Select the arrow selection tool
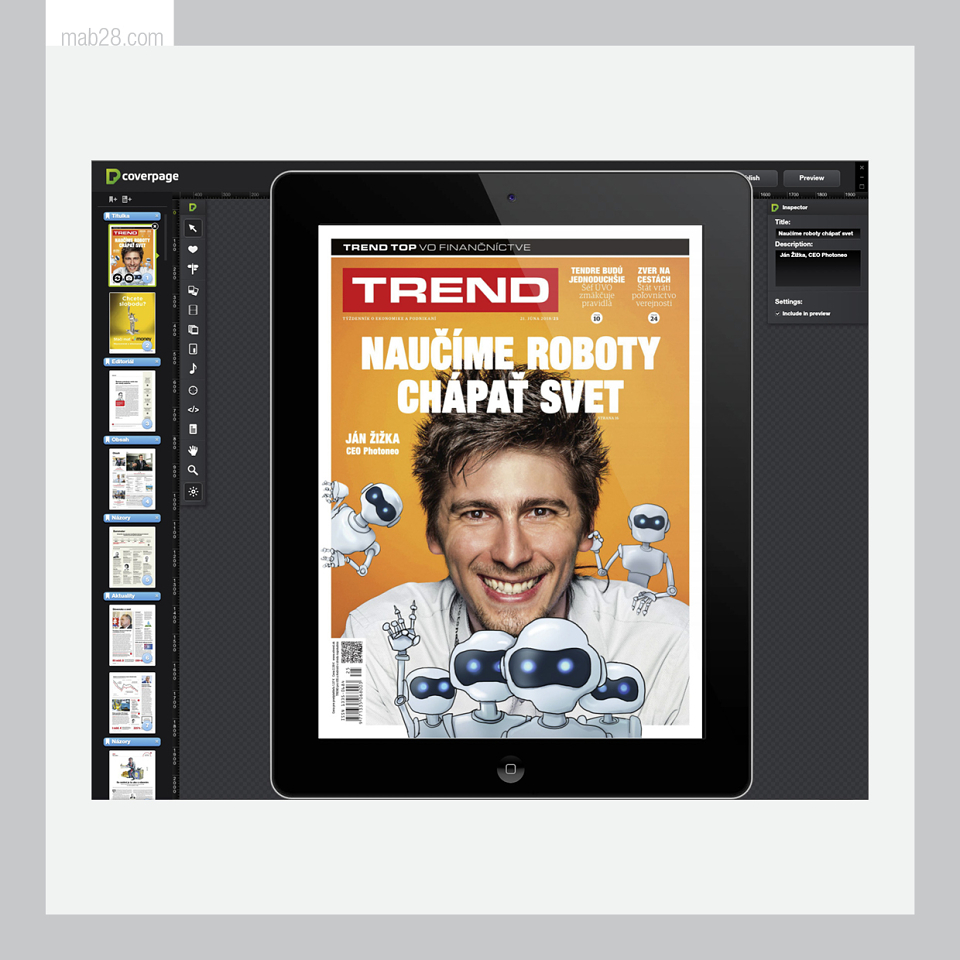 (193, 228)
